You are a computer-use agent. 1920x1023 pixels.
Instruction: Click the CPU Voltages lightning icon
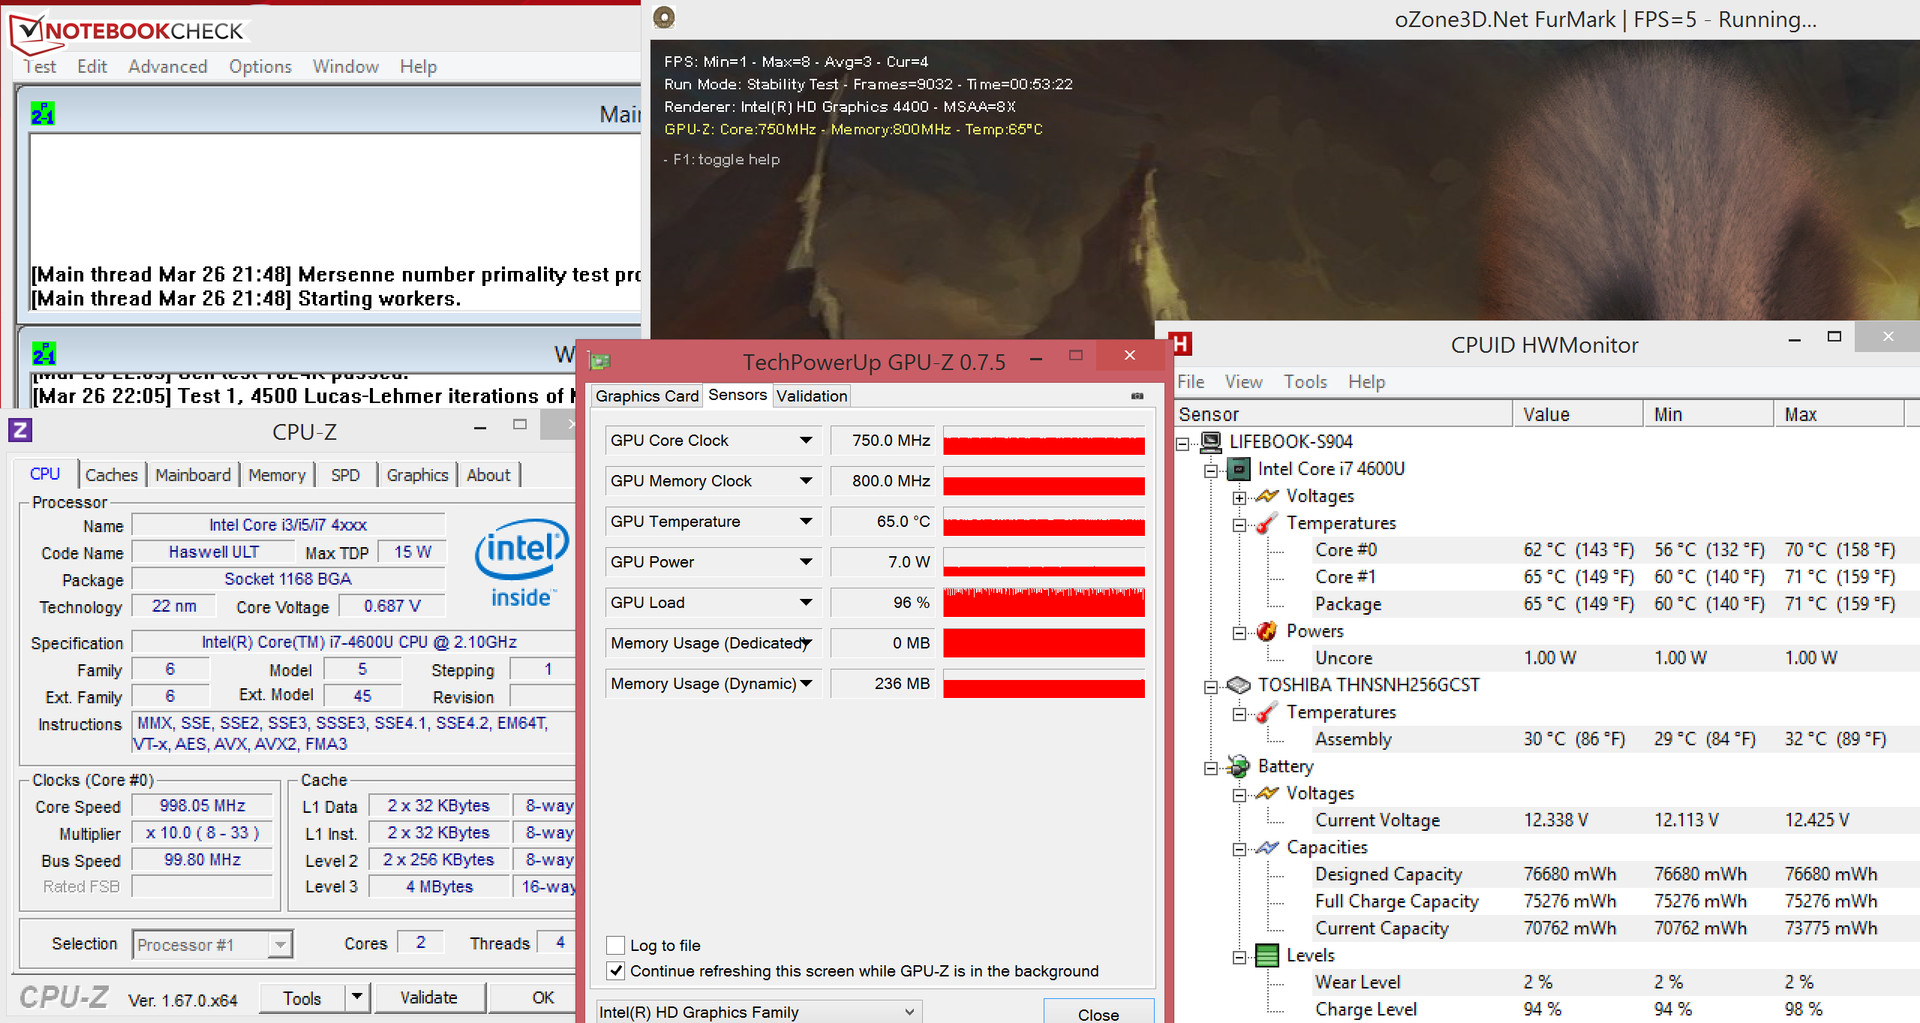[1267, 496]
